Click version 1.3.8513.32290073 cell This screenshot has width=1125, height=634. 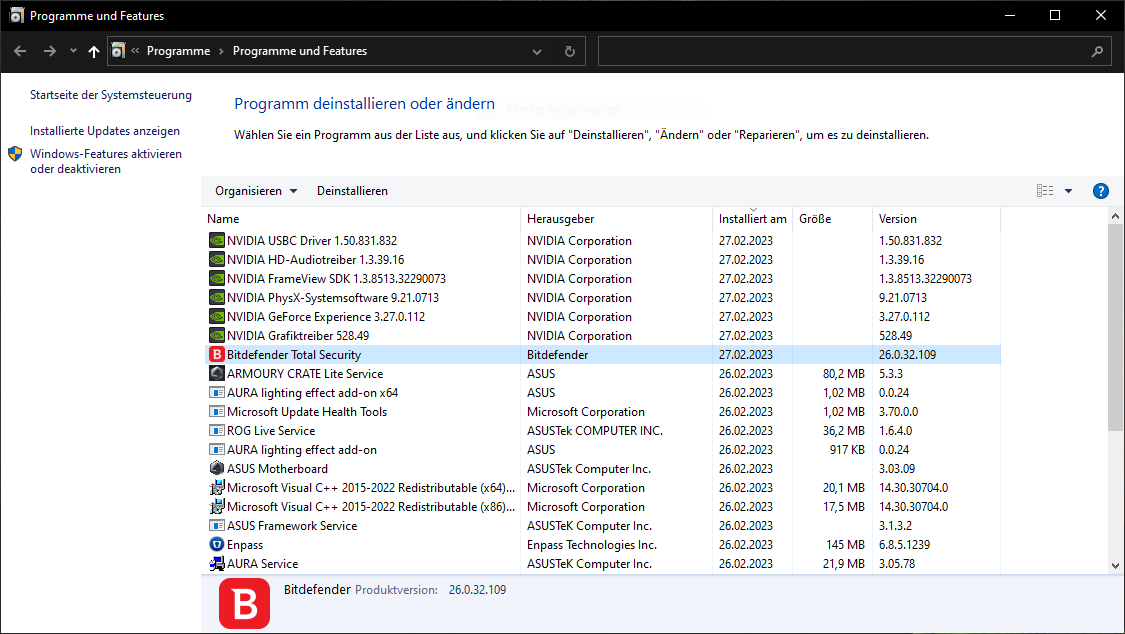[x=925, y=278]
